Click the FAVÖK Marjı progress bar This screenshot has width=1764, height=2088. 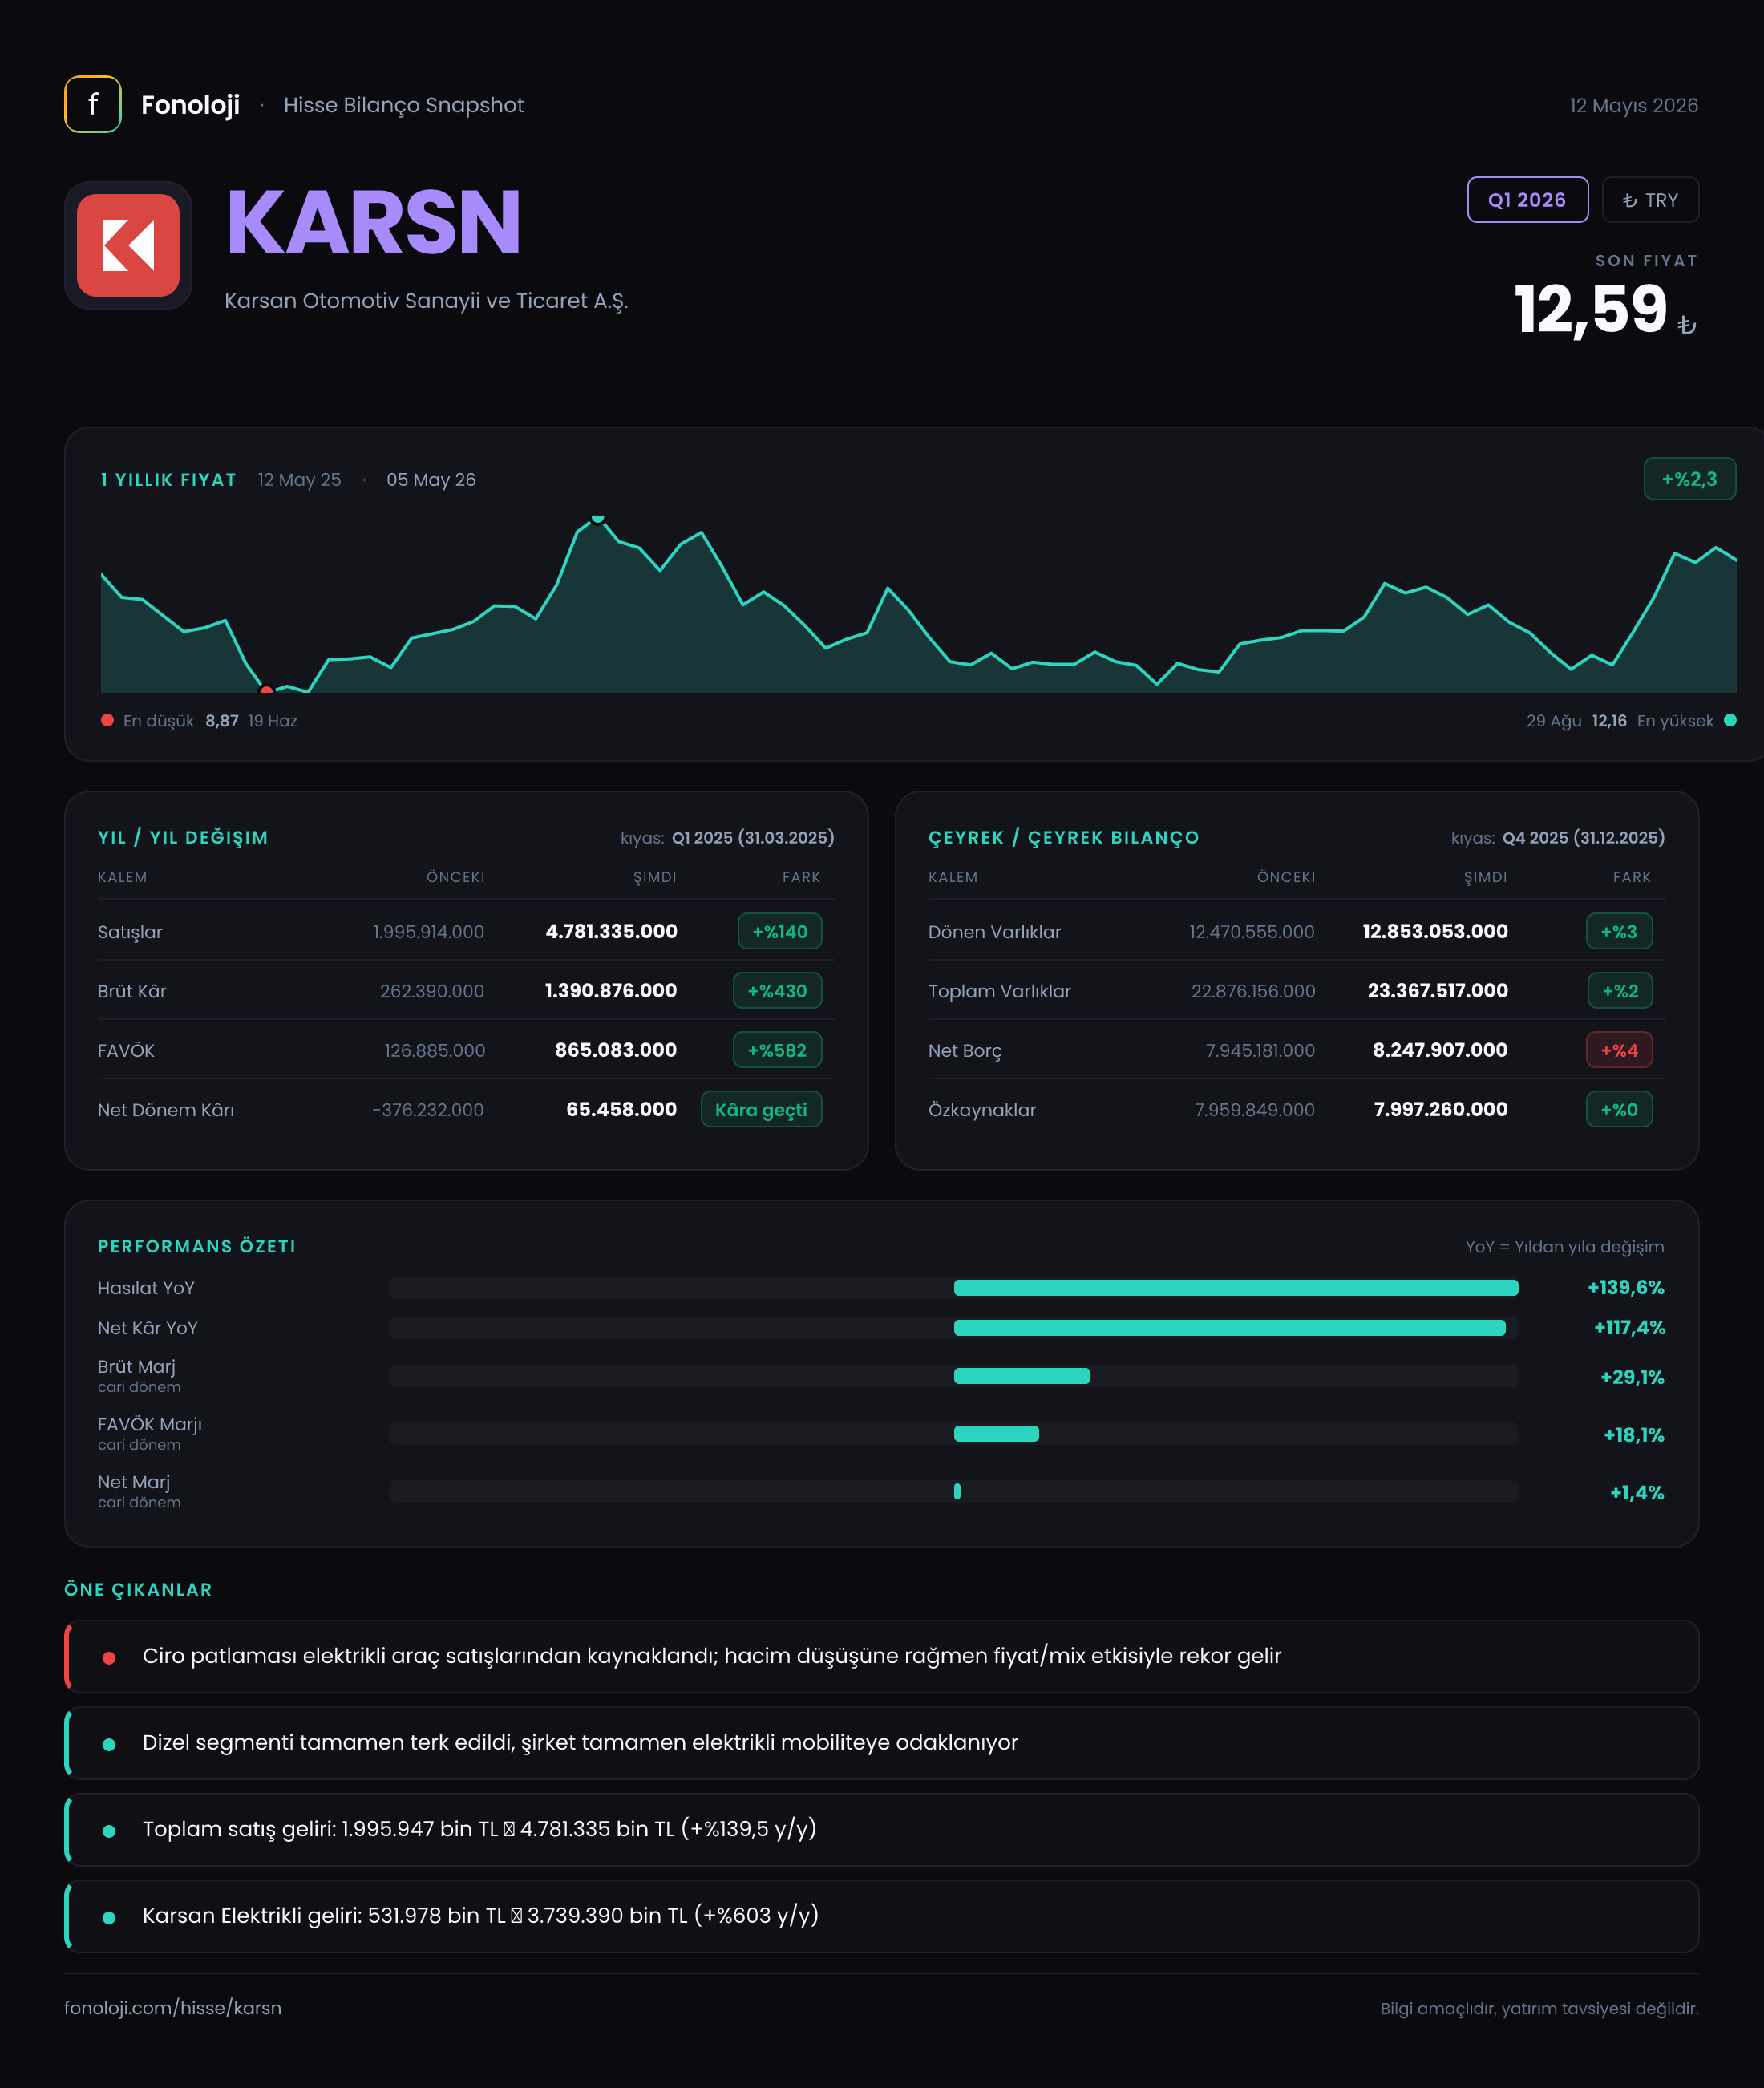[954, 1434]
